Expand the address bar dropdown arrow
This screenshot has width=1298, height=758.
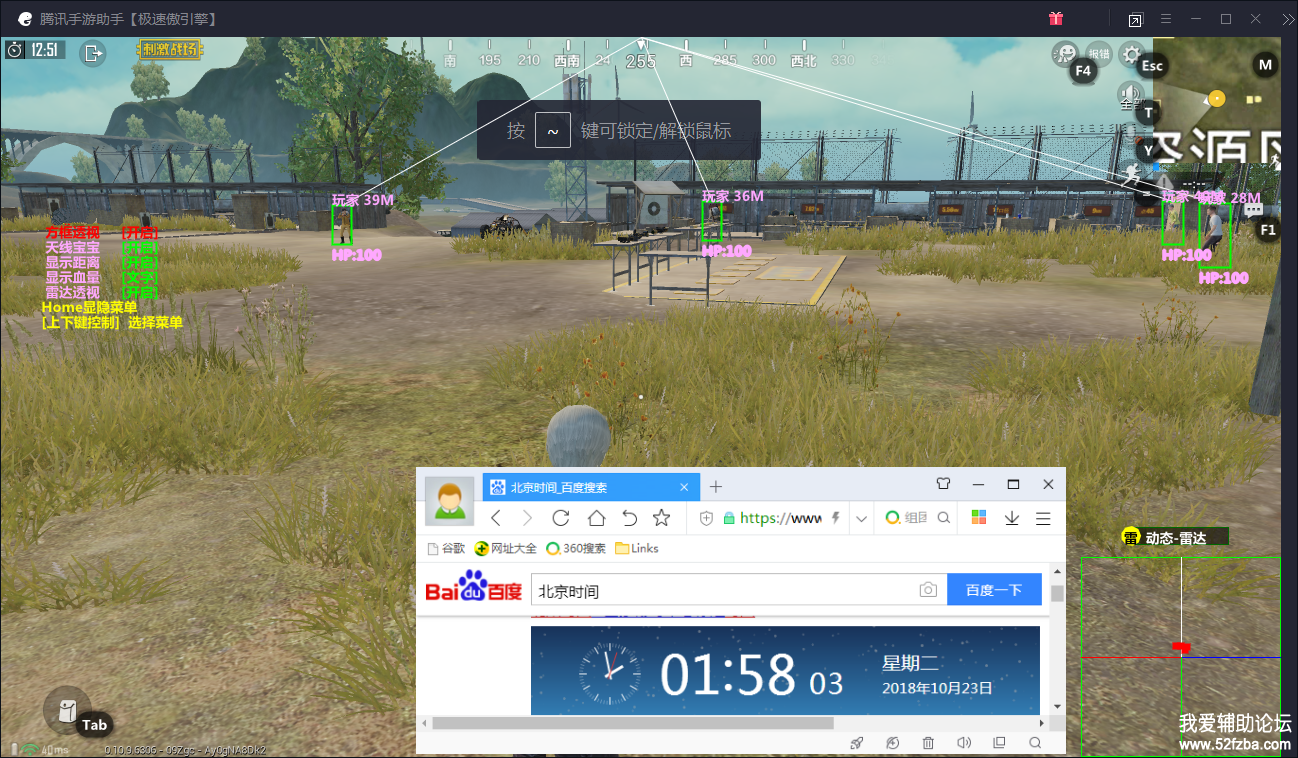click(x=861, y=518)
